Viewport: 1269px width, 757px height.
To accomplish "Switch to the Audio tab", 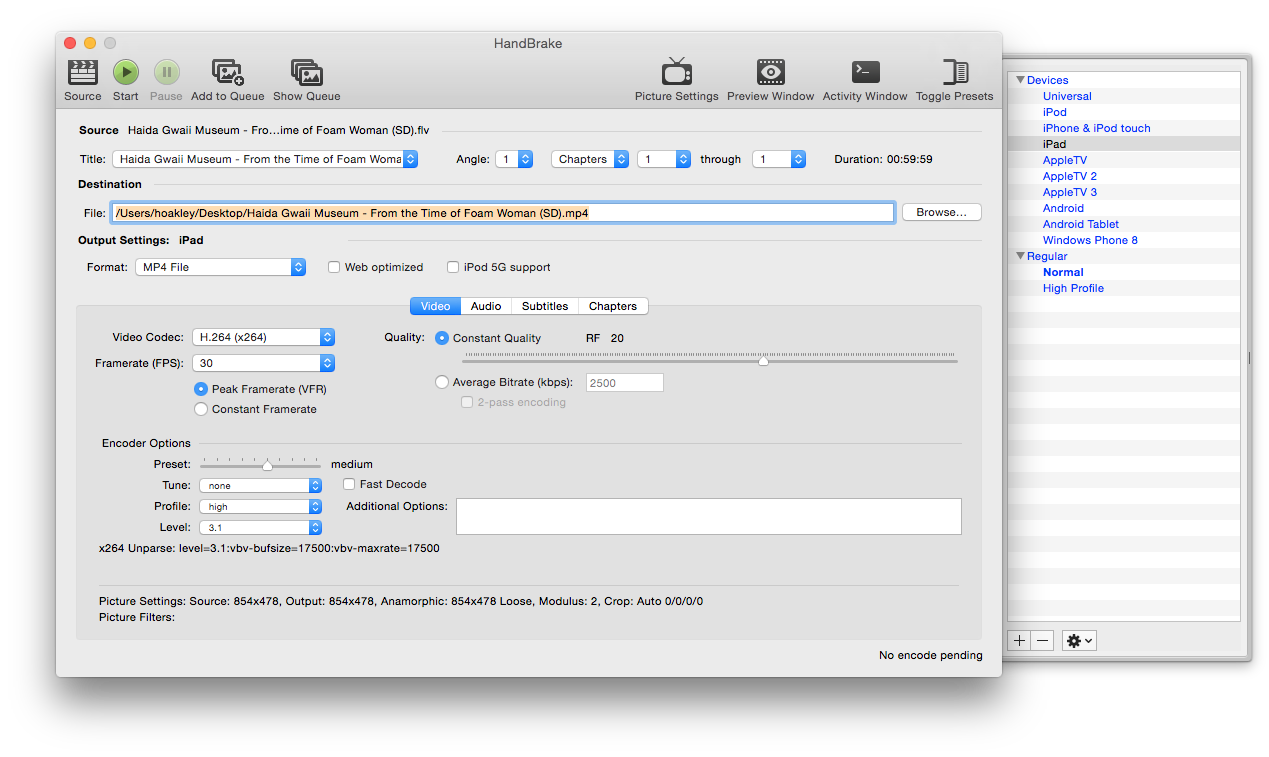I will (485, 306).
